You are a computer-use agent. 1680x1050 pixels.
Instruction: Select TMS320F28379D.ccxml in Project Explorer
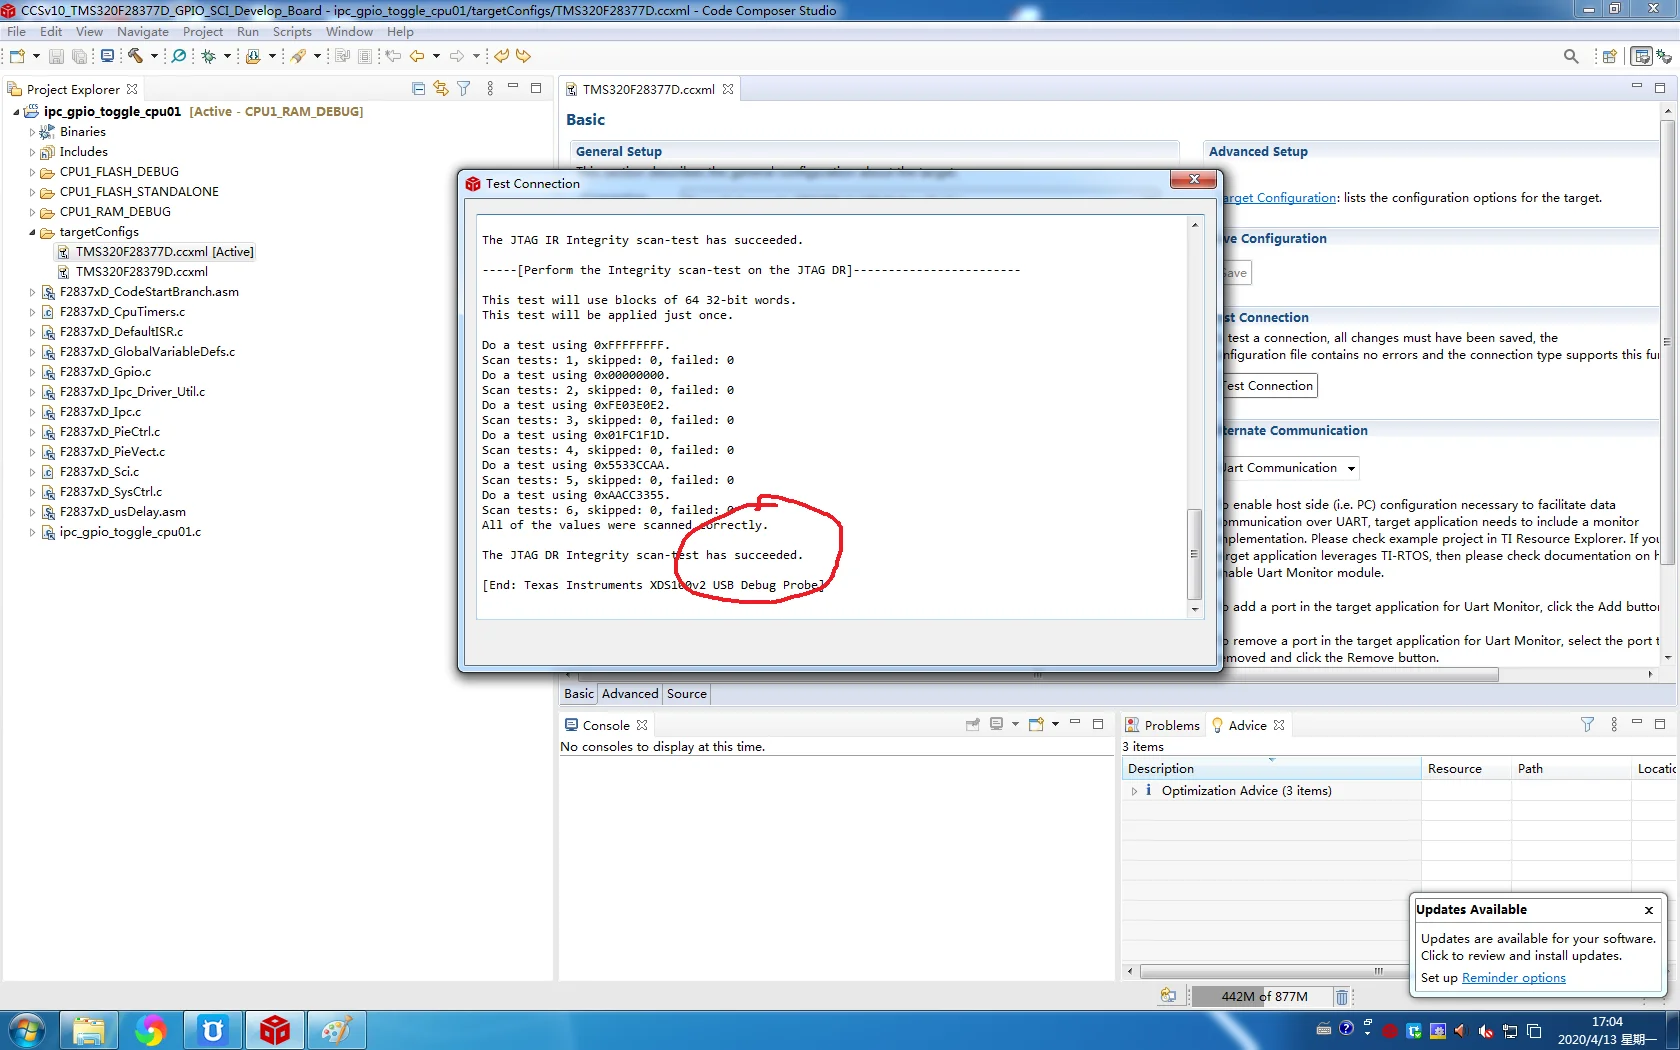[x=142, y=272]
